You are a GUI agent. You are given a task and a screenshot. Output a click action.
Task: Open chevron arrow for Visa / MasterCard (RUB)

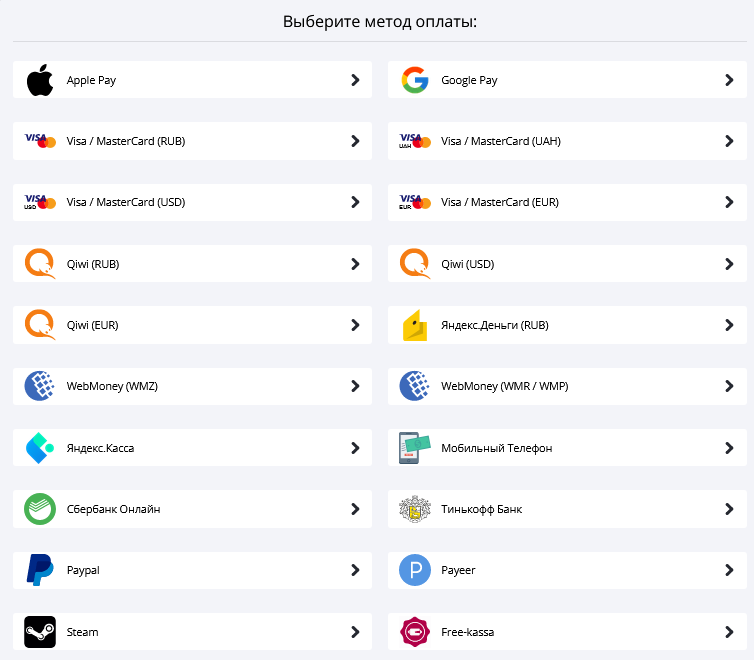(x=355, y=141)
